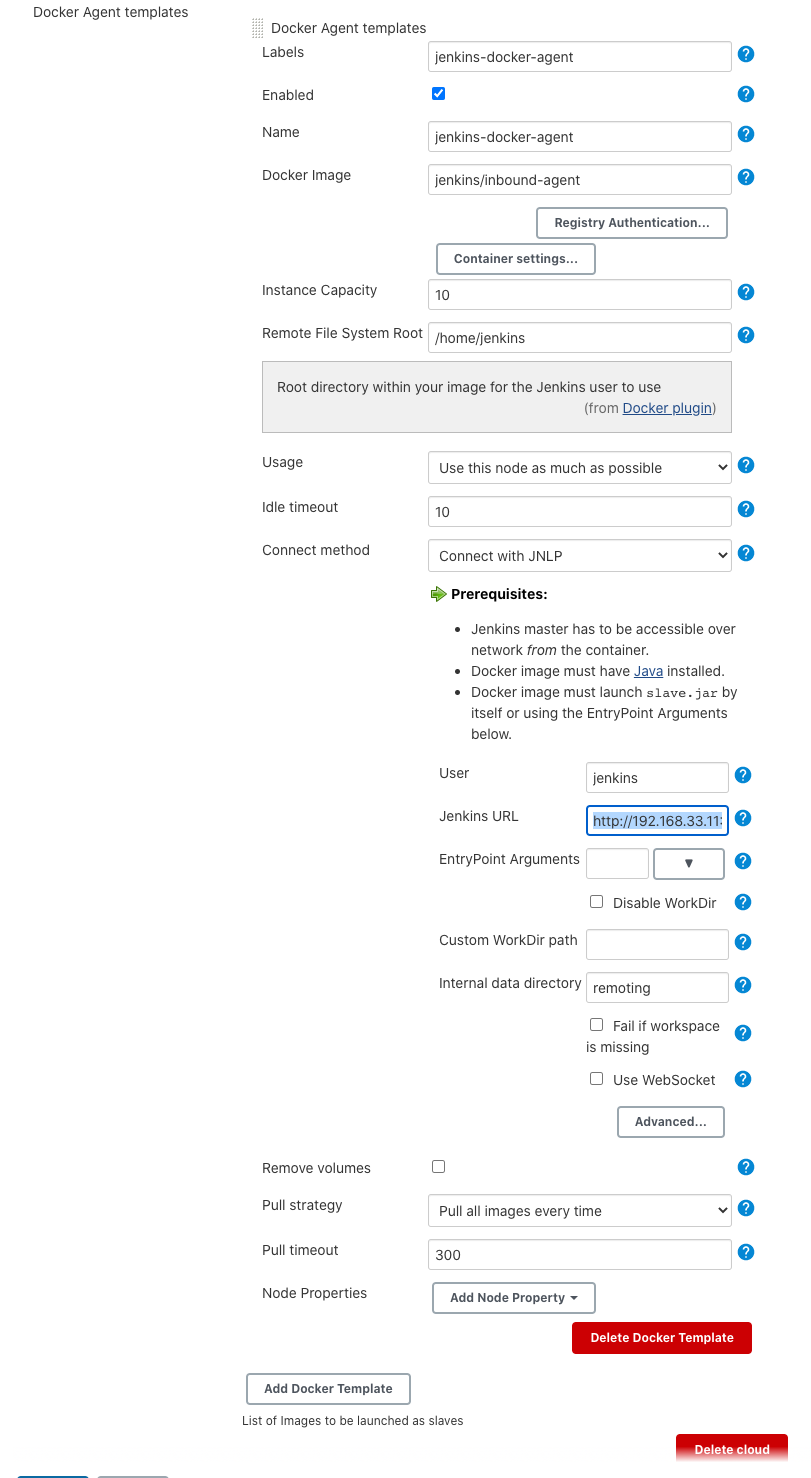The image size is (811, 1478).
Task: Open the Add Node Property menu
Action: tap(513, 1297)
